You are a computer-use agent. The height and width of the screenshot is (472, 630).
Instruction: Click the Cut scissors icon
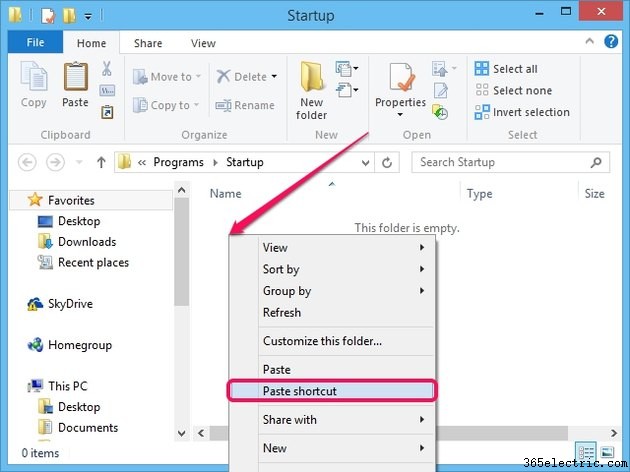[106, 69]
